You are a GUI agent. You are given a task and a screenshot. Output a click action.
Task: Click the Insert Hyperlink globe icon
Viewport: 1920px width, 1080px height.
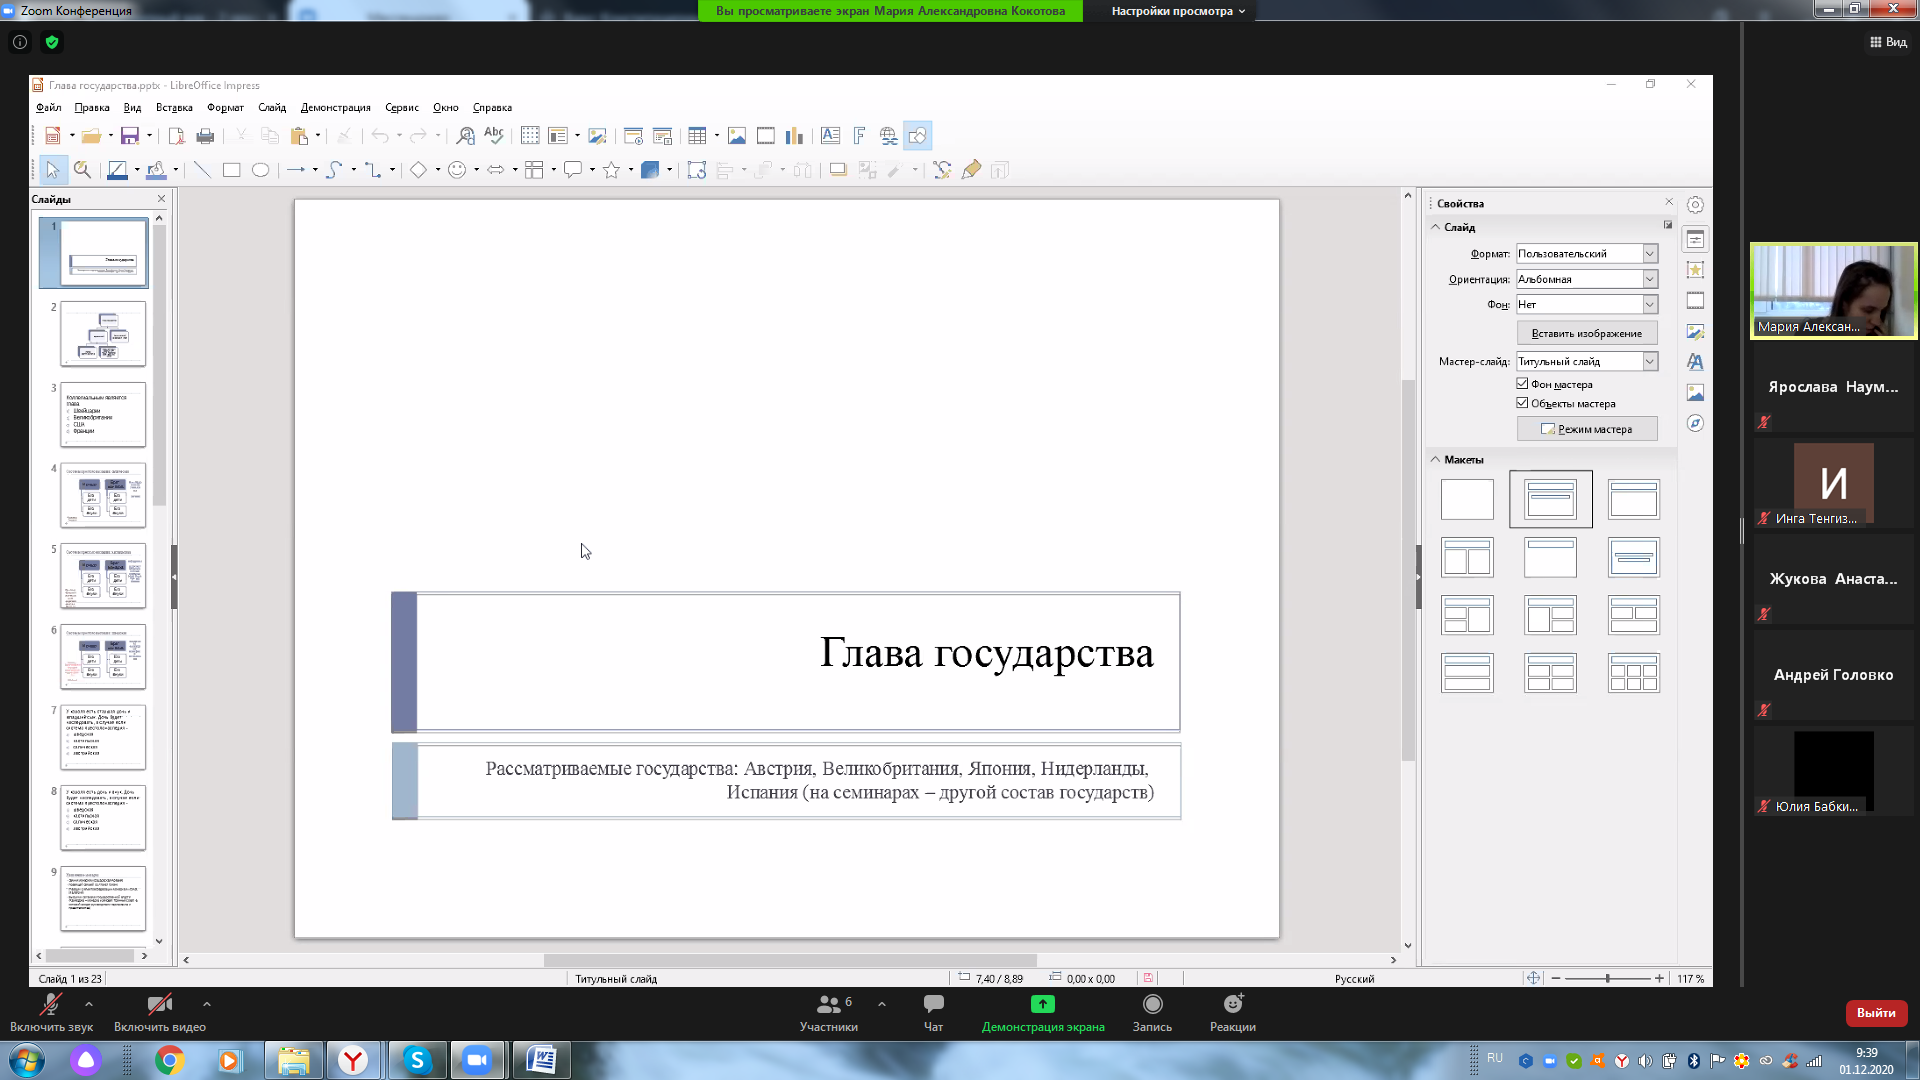(888, 136)
